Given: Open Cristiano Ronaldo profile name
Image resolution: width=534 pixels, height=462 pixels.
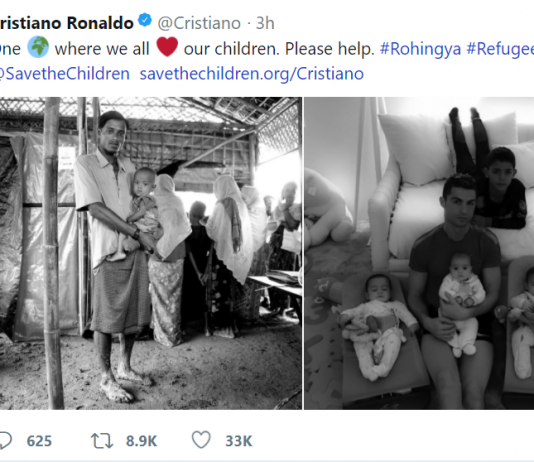Looking at the screenshot, I should (67, 23).
